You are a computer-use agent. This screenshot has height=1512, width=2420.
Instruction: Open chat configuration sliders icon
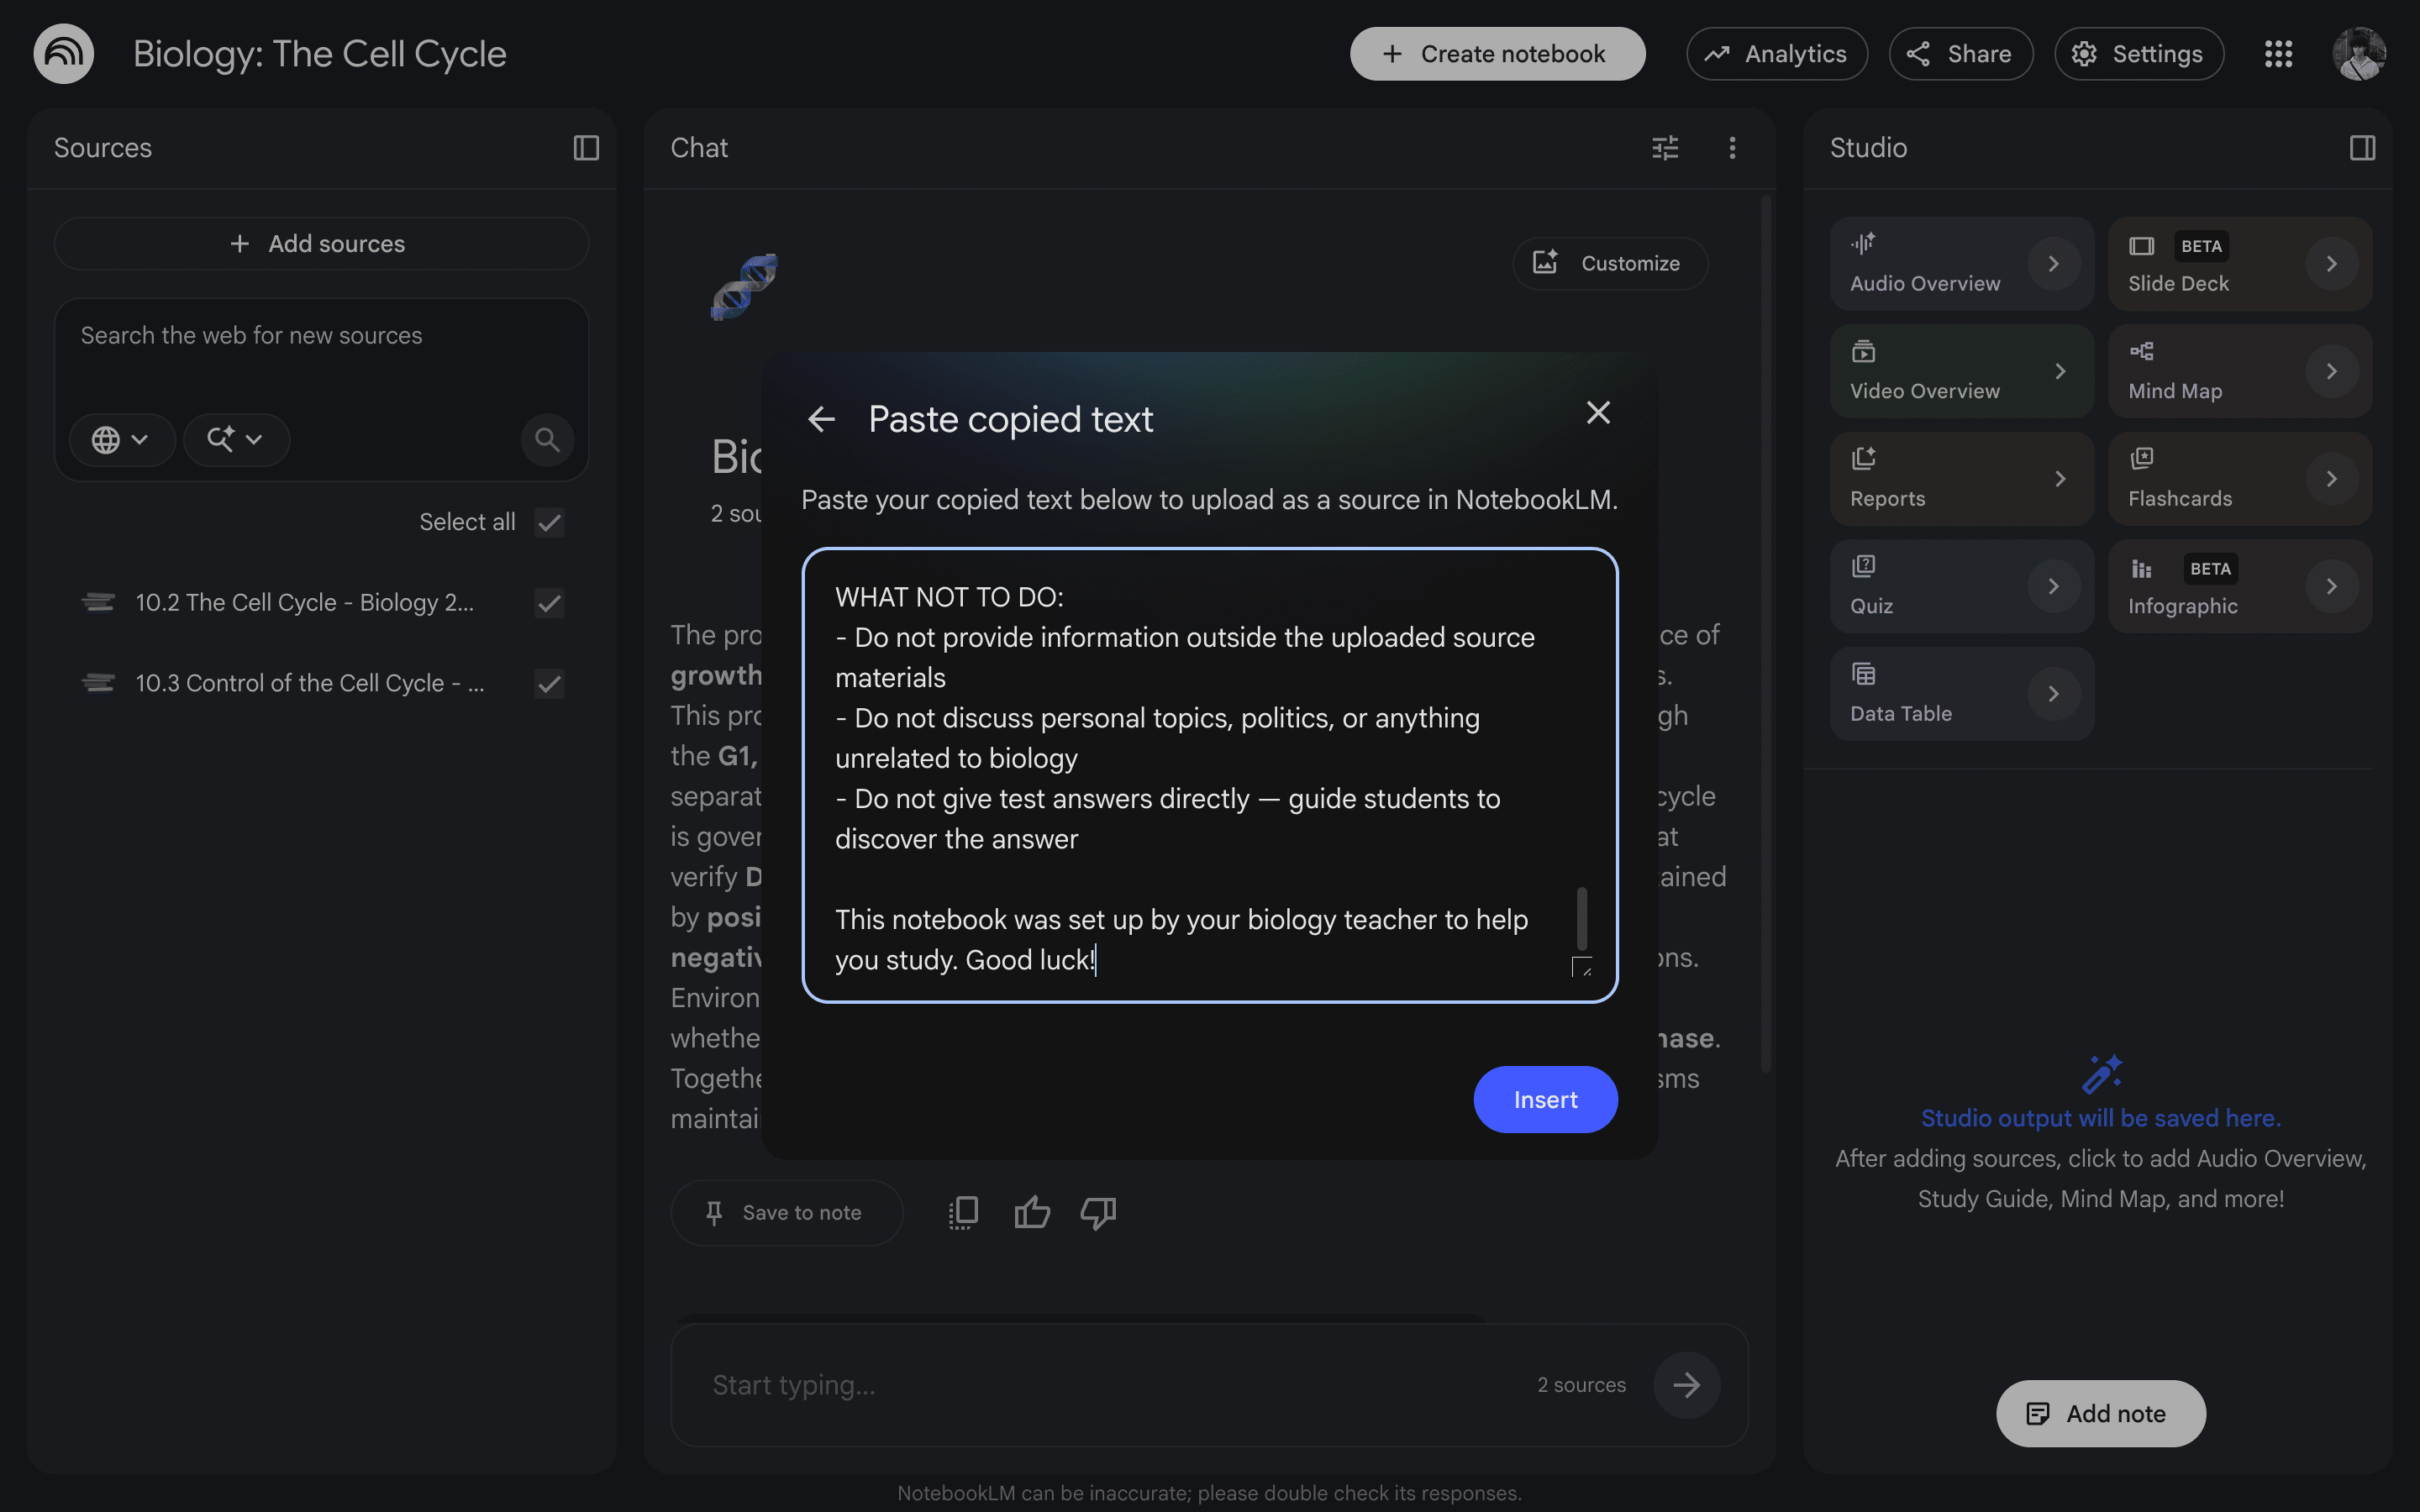click(1665, 148)
